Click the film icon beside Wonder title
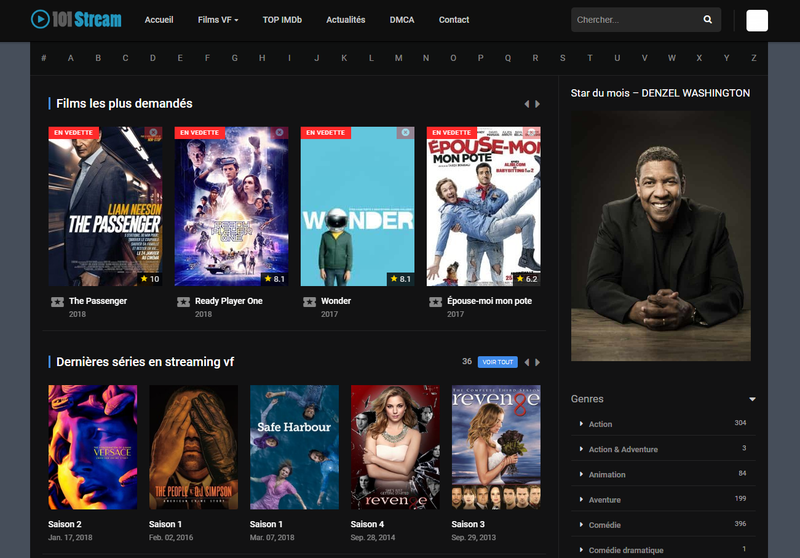800x558 pixels. coord(310,302)
